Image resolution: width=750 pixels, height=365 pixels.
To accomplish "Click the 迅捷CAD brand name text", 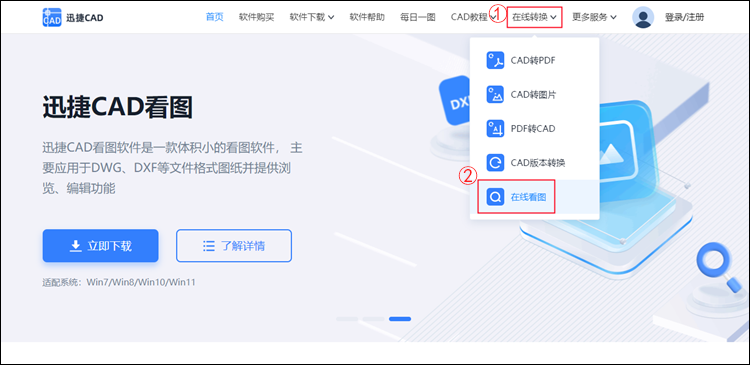I will click(85, 18).
